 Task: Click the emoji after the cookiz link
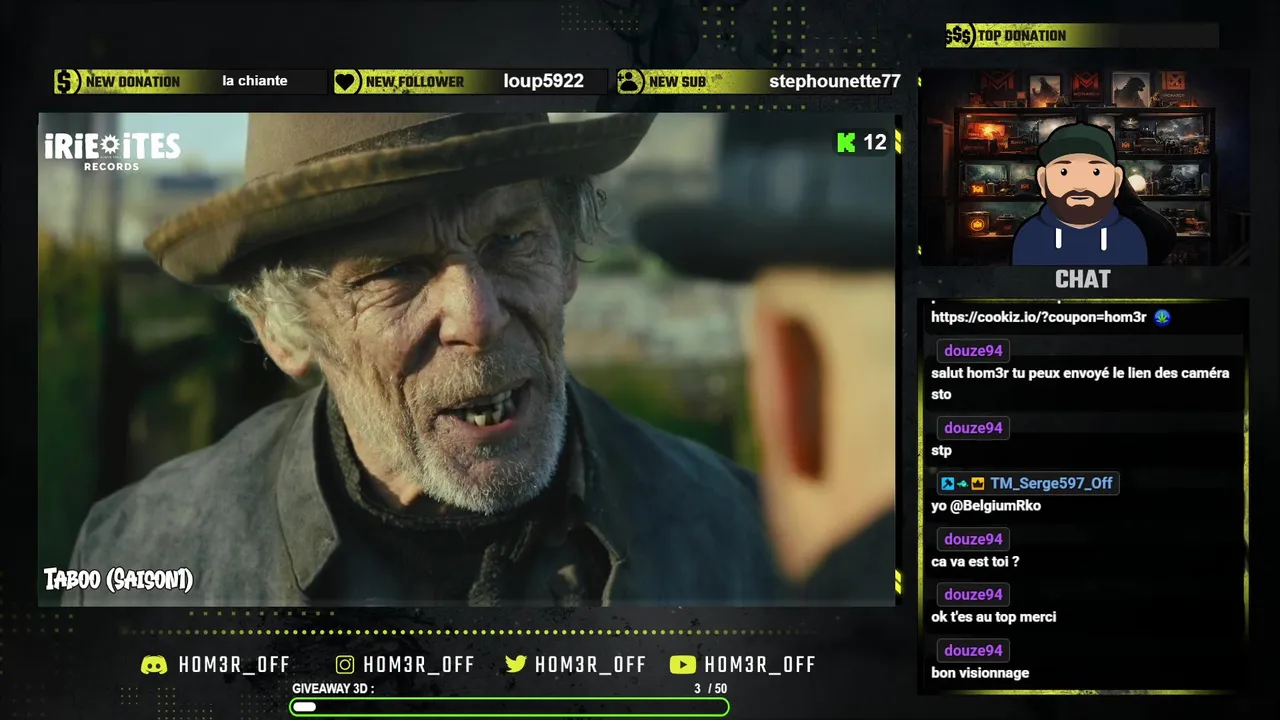(1162, 317)
